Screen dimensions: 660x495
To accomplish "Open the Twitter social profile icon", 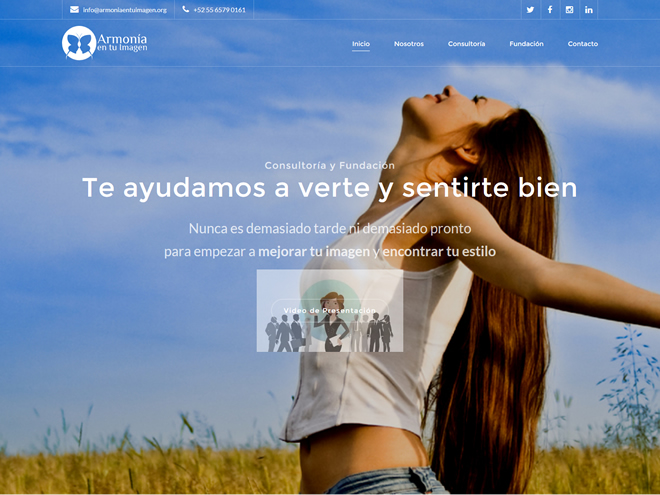I will tap(530, 10).
